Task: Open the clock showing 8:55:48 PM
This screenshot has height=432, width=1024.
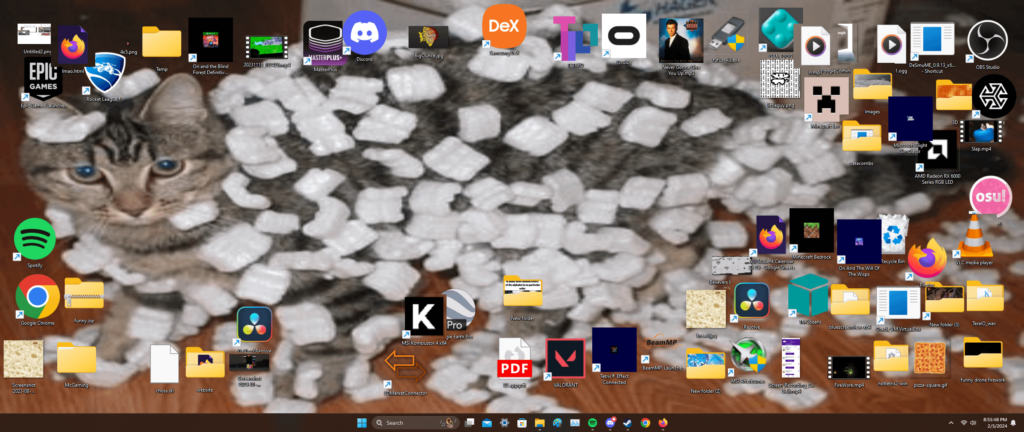Action: coord(993,423)
